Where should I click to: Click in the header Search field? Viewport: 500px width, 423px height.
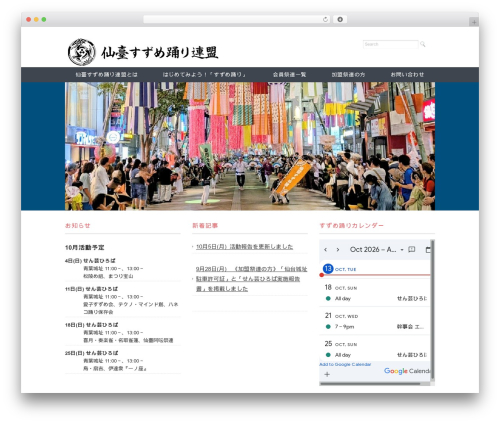click(391, 44)
